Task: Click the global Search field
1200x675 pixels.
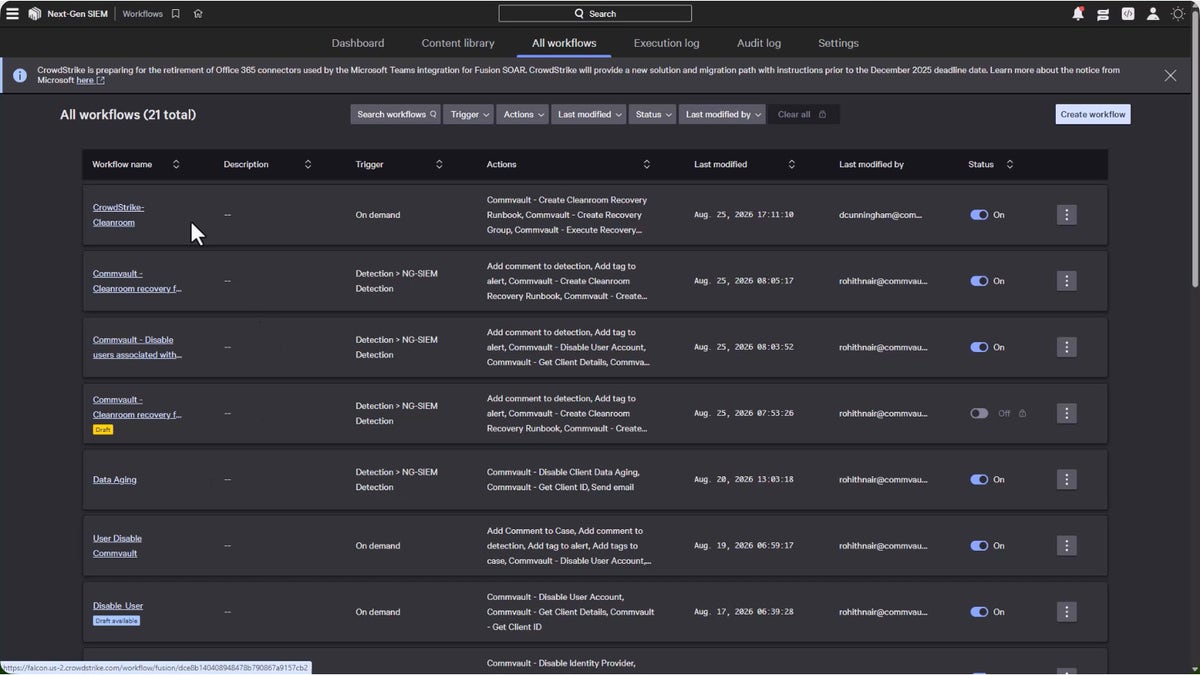Action: 595,14
